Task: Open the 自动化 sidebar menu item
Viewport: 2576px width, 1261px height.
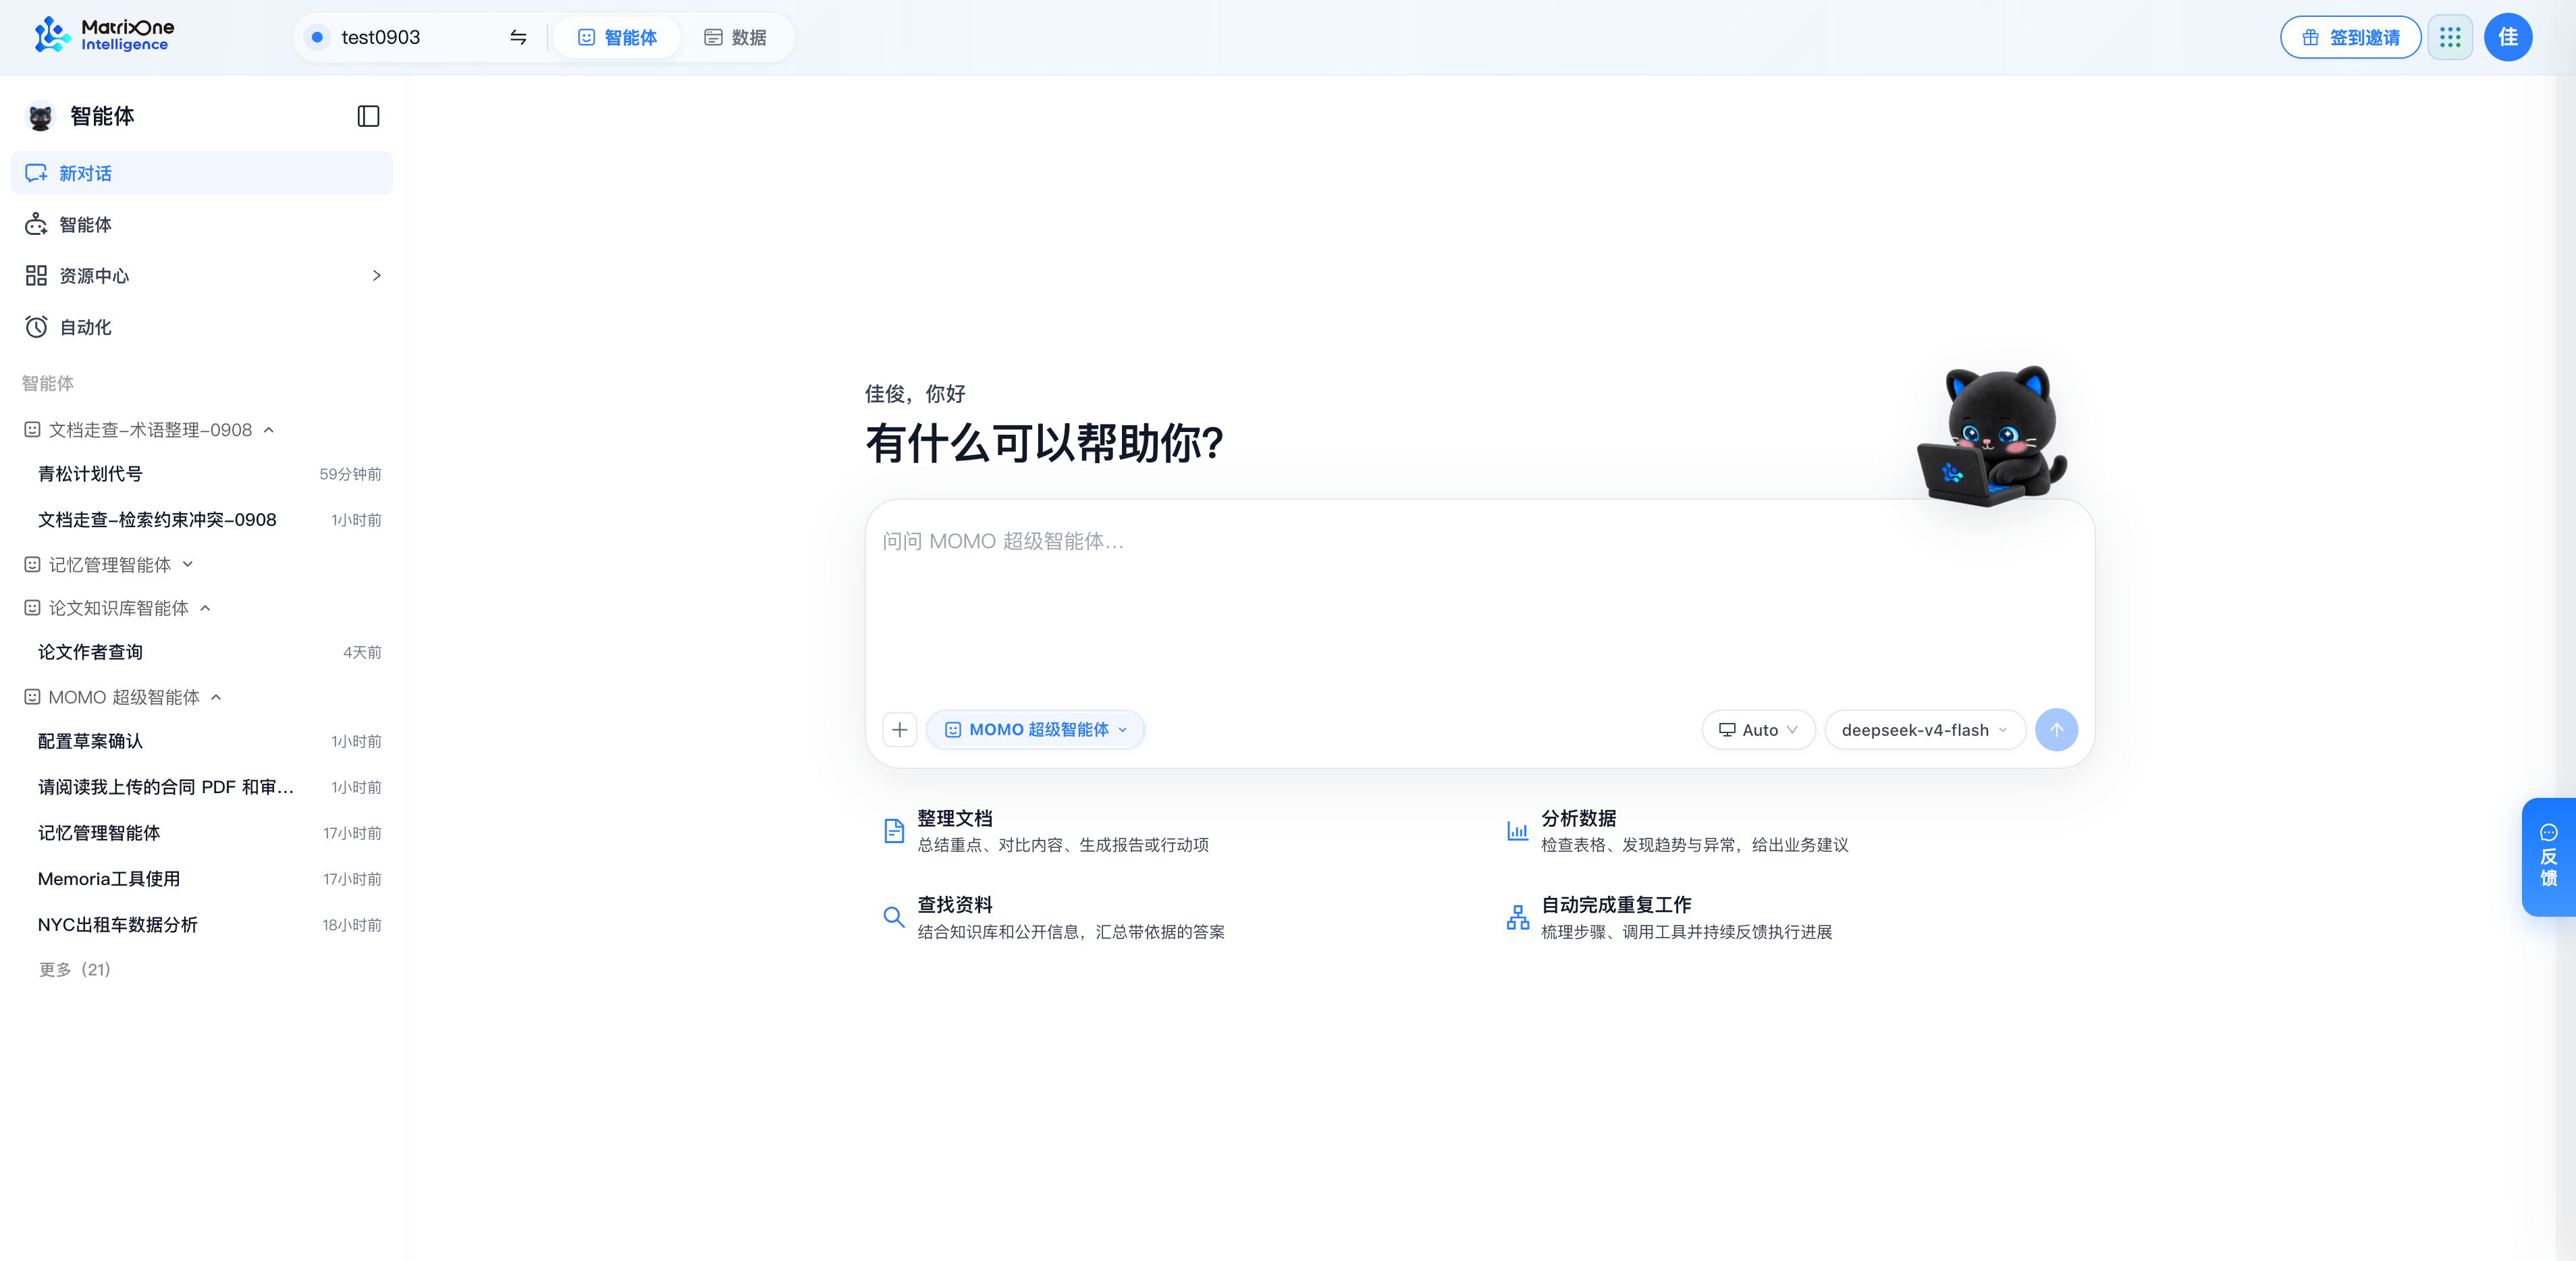Action: (201, 327)
